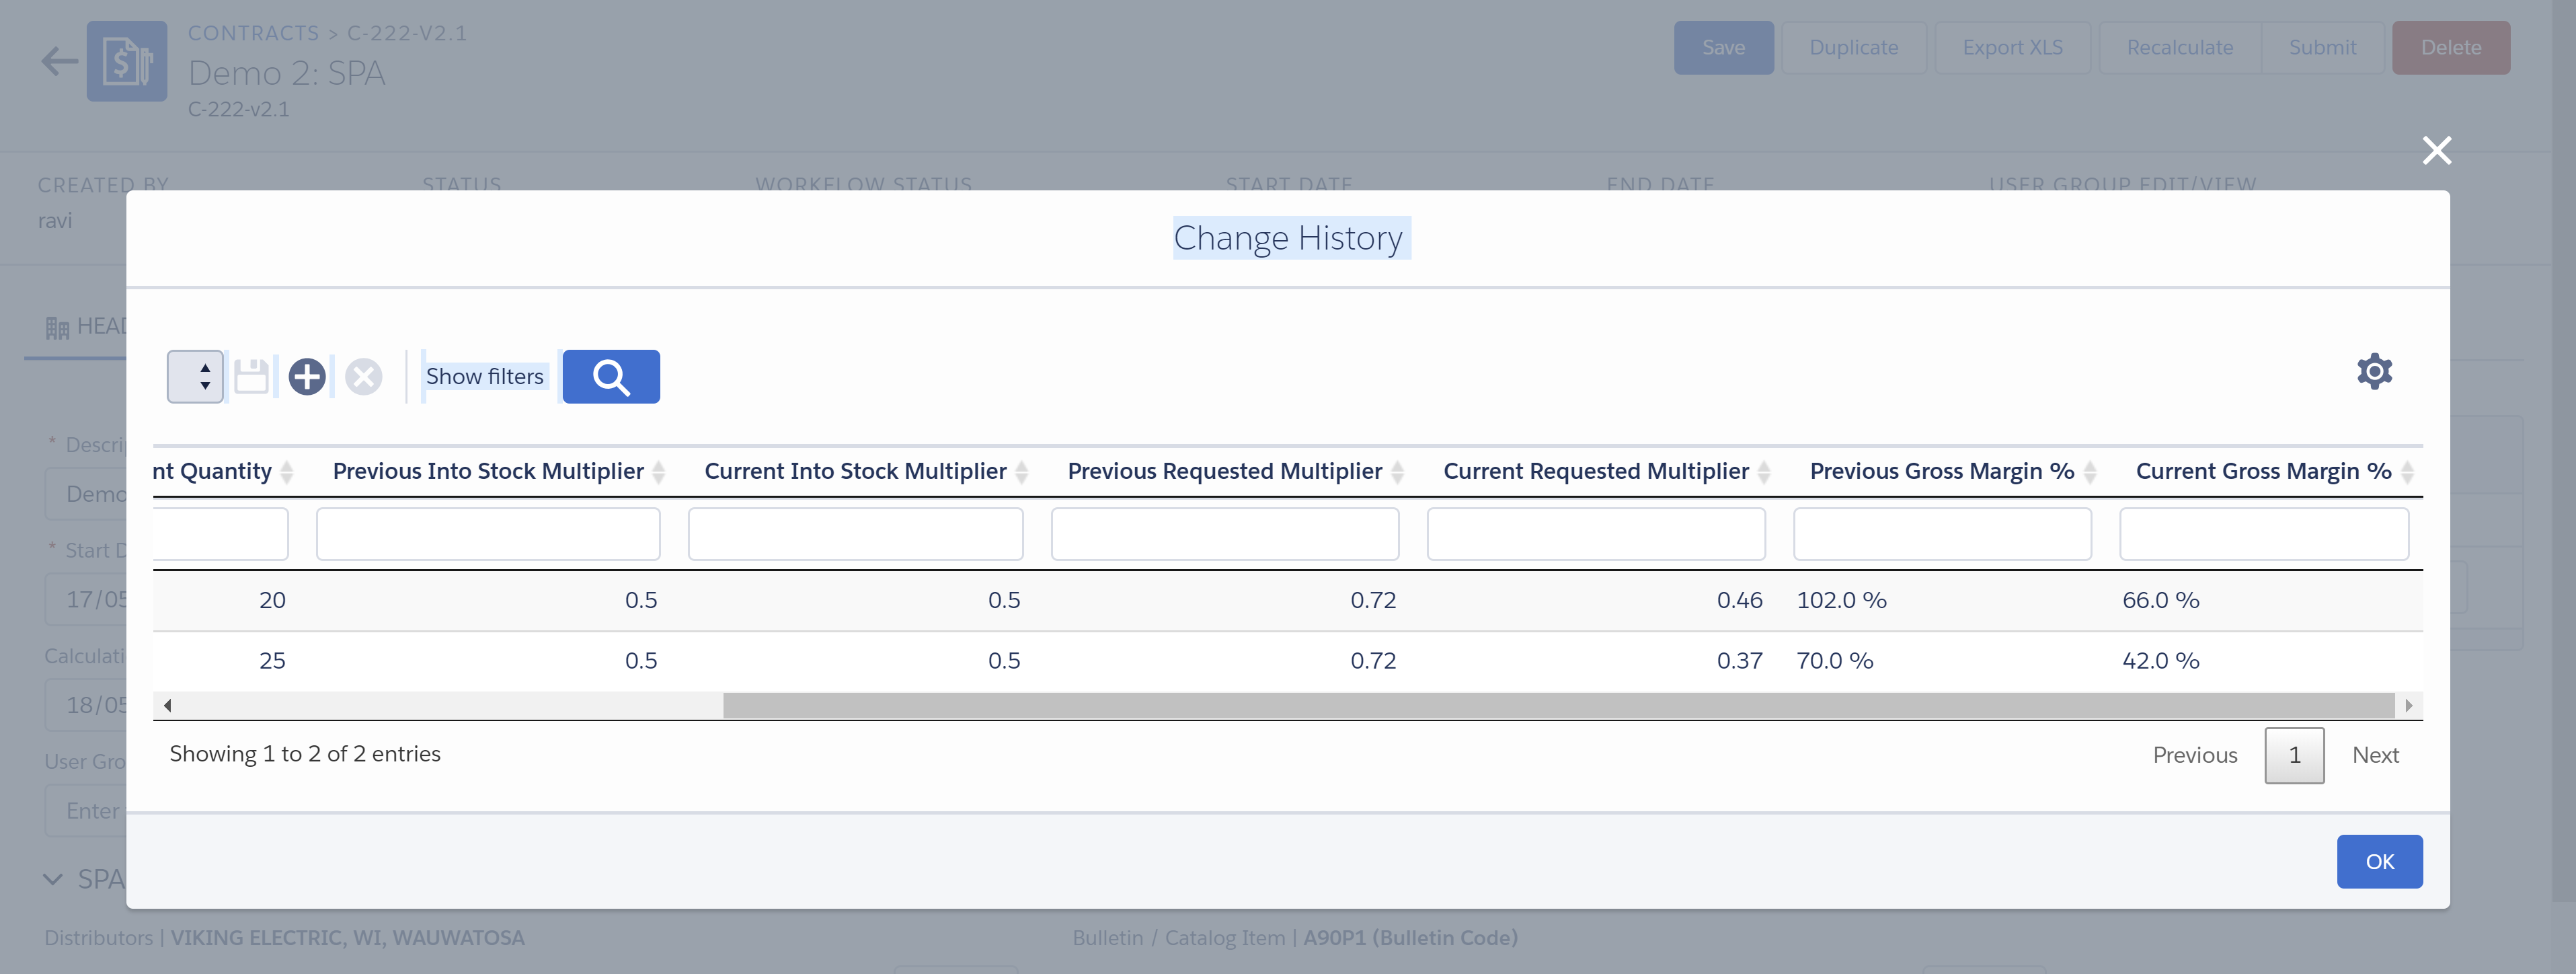2576x974 pixels.
Task: Click Show filters toggle
Action: click(485, 377)
